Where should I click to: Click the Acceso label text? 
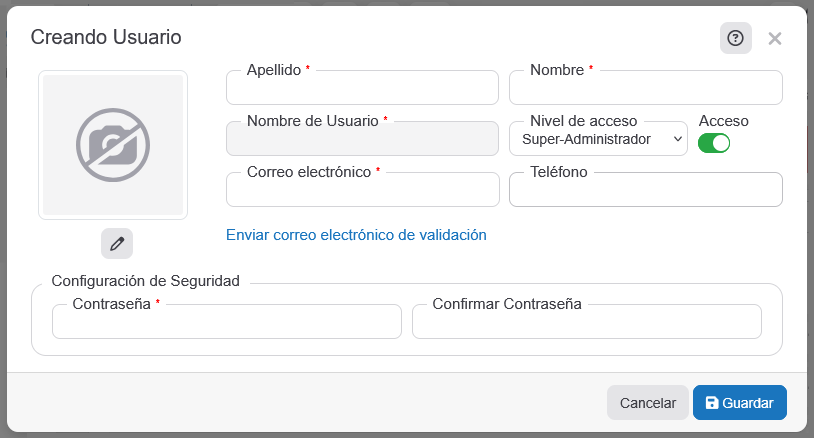pyautogui.click(x=723, y=121)
